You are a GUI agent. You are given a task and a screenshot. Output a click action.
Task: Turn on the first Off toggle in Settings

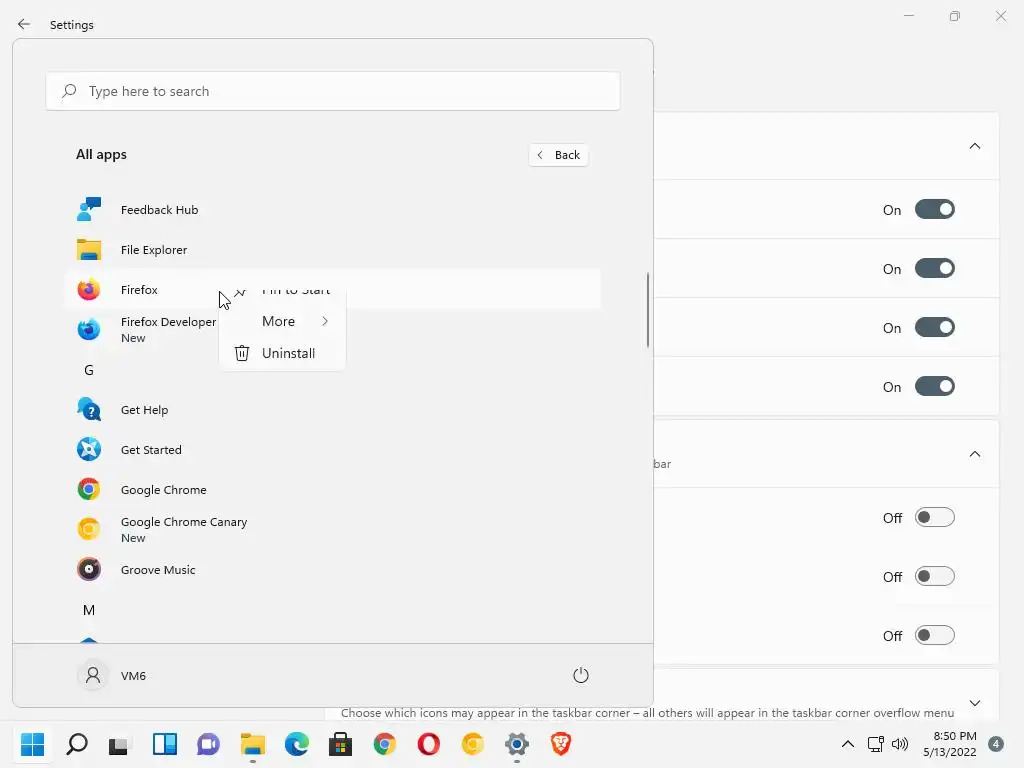coord(935,517)
